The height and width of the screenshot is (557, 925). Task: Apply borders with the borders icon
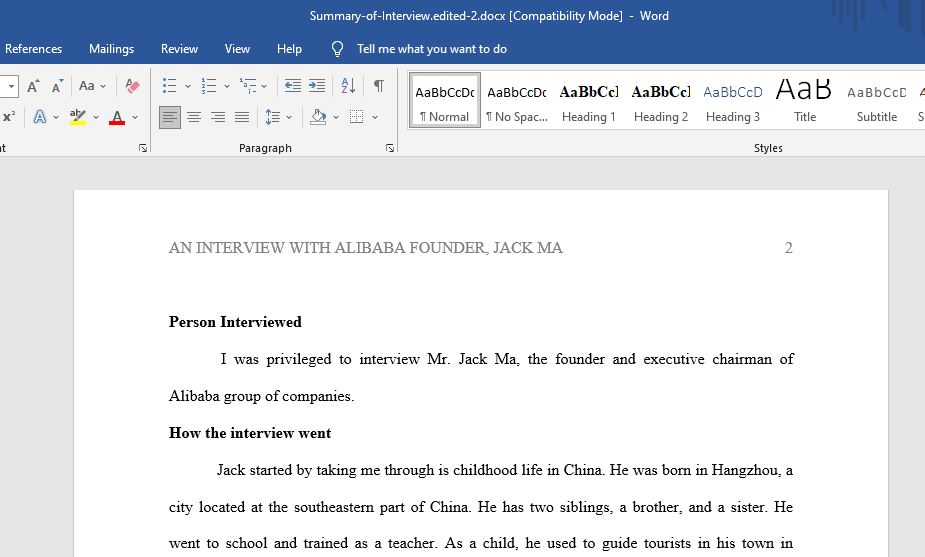[x=356, y=117]
